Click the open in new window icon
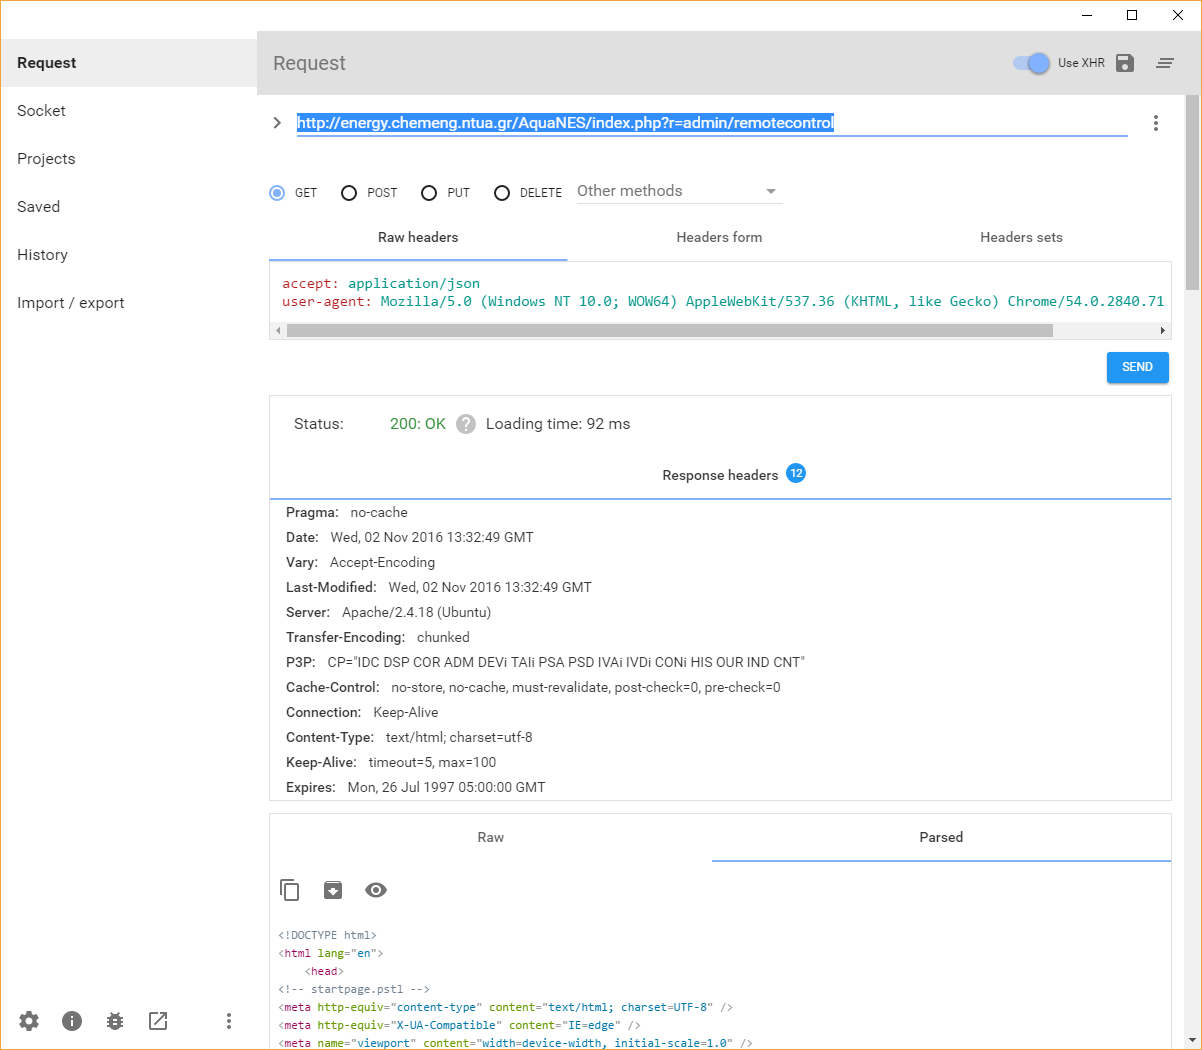The image size is (1202, 1050). (158, 1021)
